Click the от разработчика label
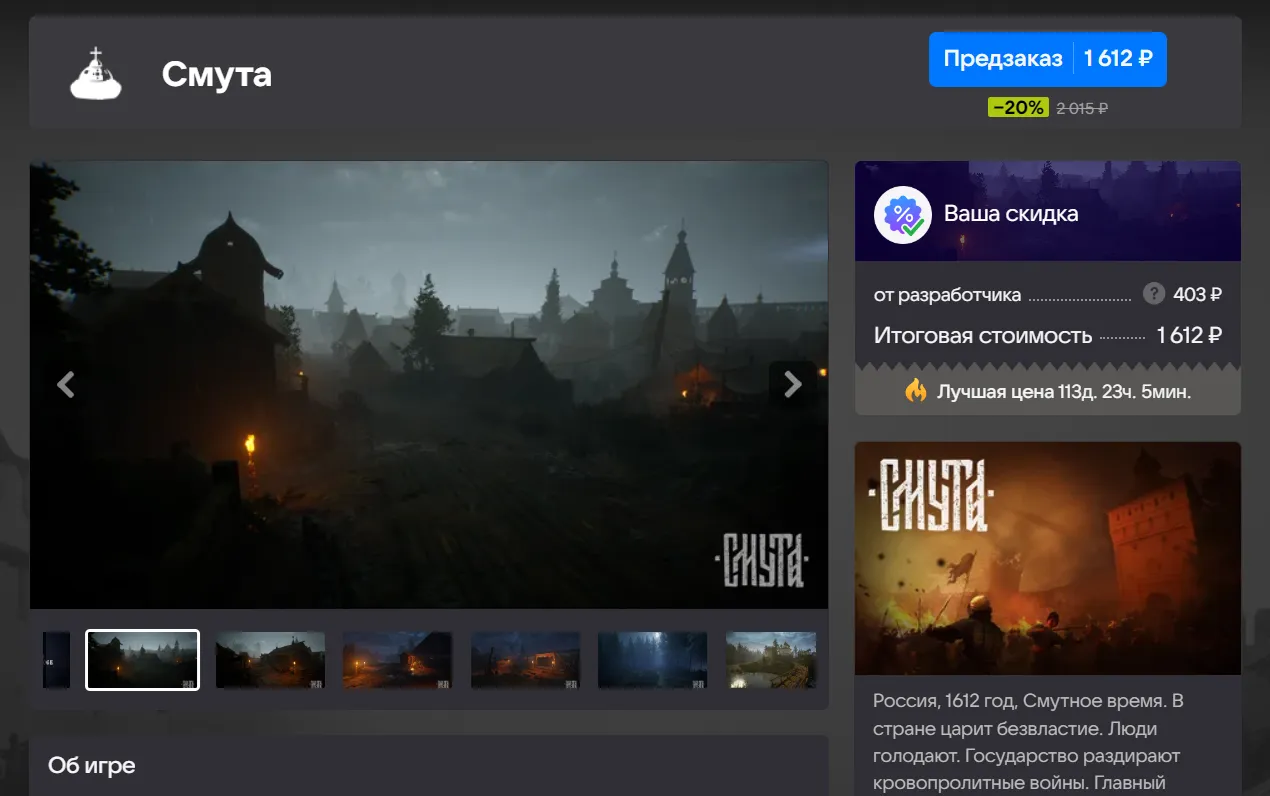 947,295
